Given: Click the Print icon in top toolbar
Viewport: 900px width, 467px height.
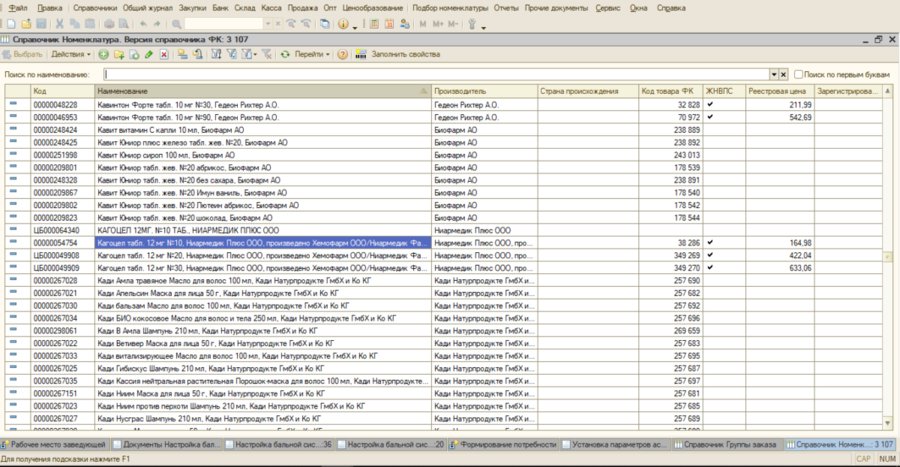Looking at the screenshot, I should [109, 24].
